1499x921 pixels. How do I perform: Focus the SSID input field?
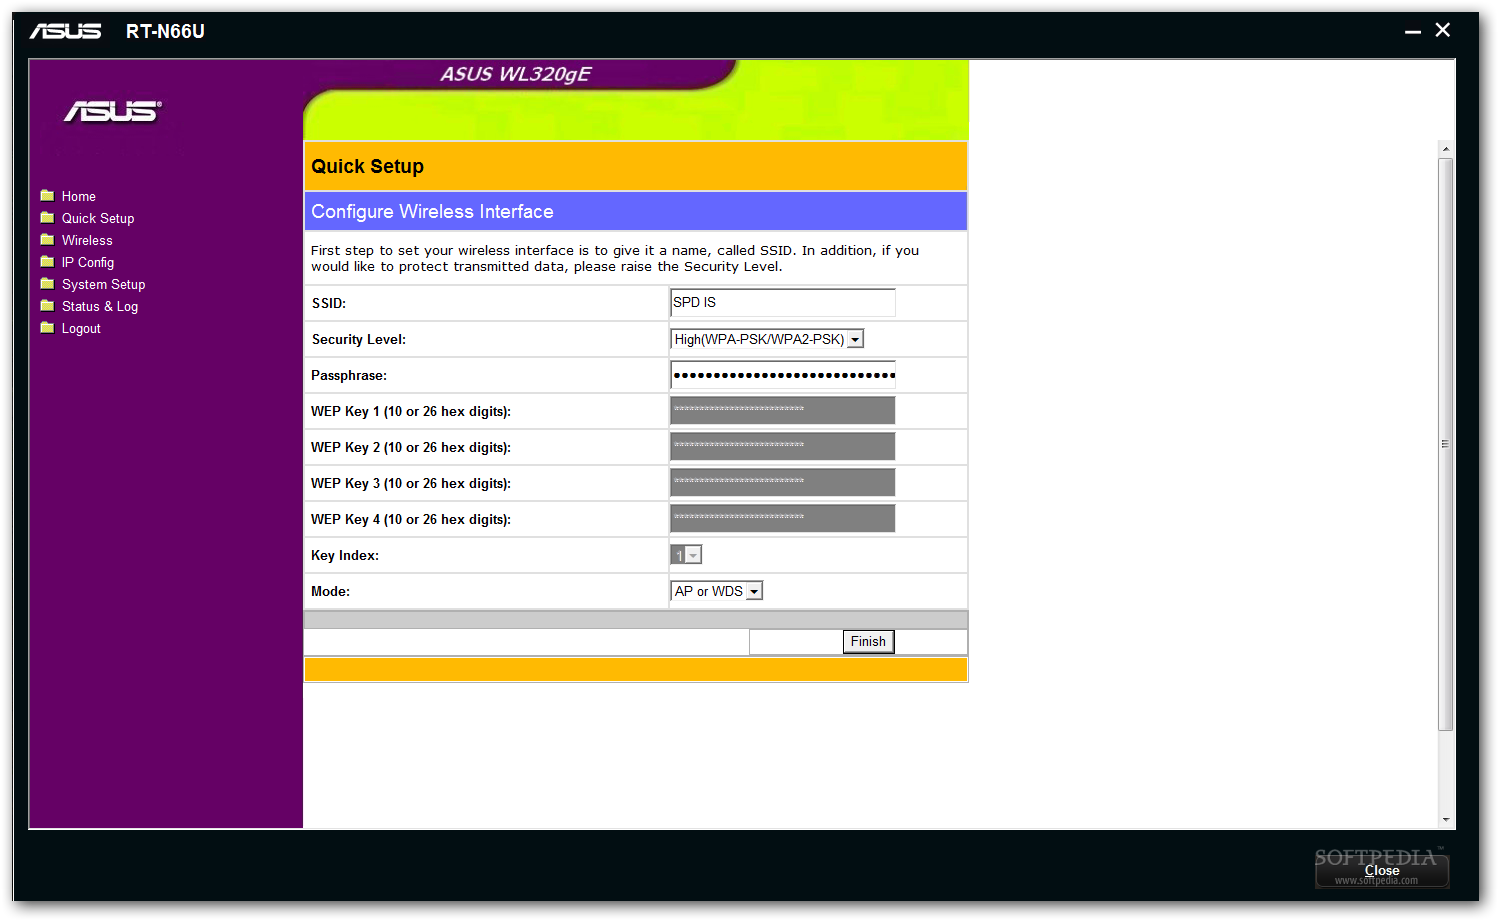[783, 302]
